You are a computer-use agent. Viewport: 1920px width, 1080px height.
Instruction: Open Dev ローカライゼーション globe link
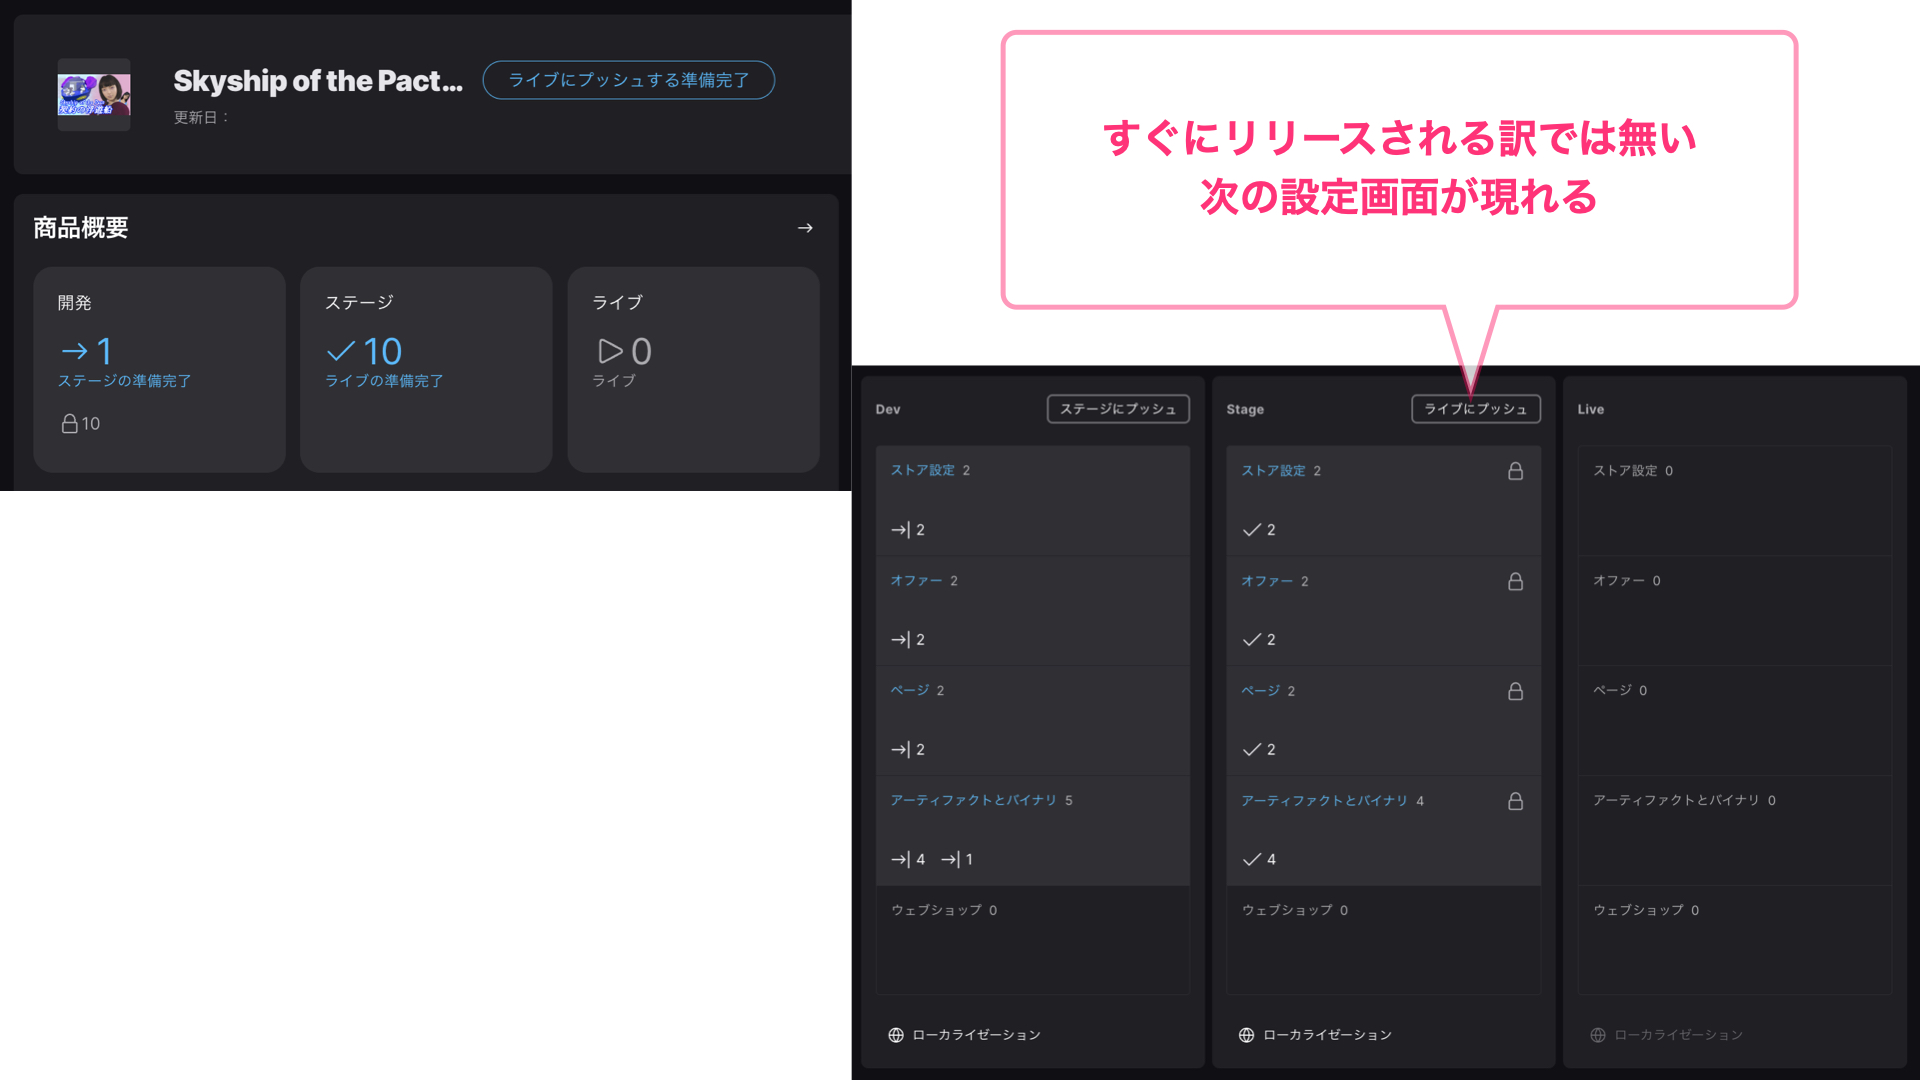click(x=964, y=1035)
